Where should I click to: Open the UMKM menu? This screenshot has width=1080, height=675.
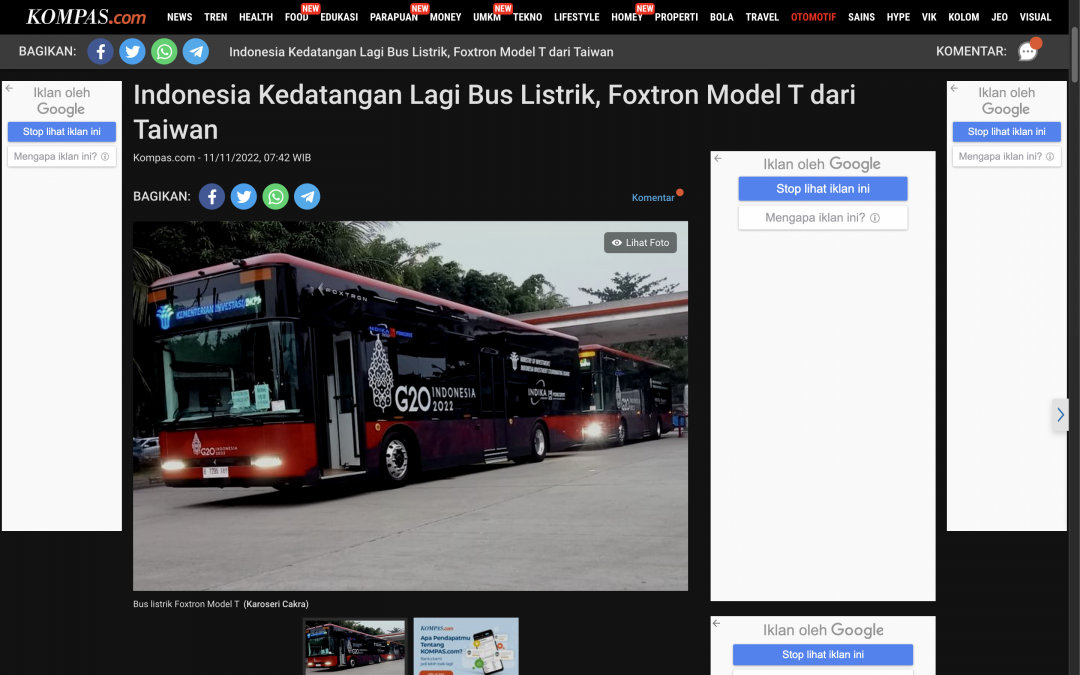pyautogui.click(x=487, y=17)
